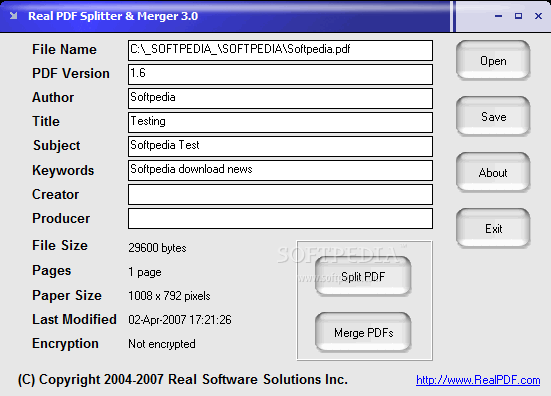Maximize the Real PDF Splitter window

tap(518, 16)
